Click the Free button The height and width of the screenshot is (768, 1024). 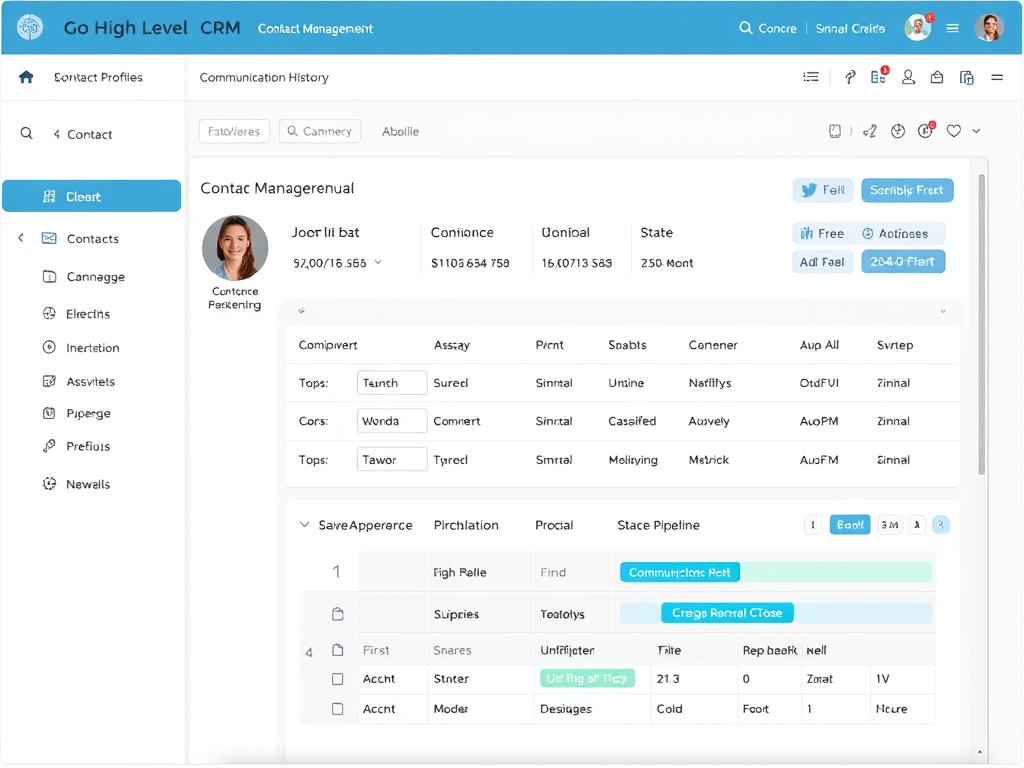(x=822, y=233)
